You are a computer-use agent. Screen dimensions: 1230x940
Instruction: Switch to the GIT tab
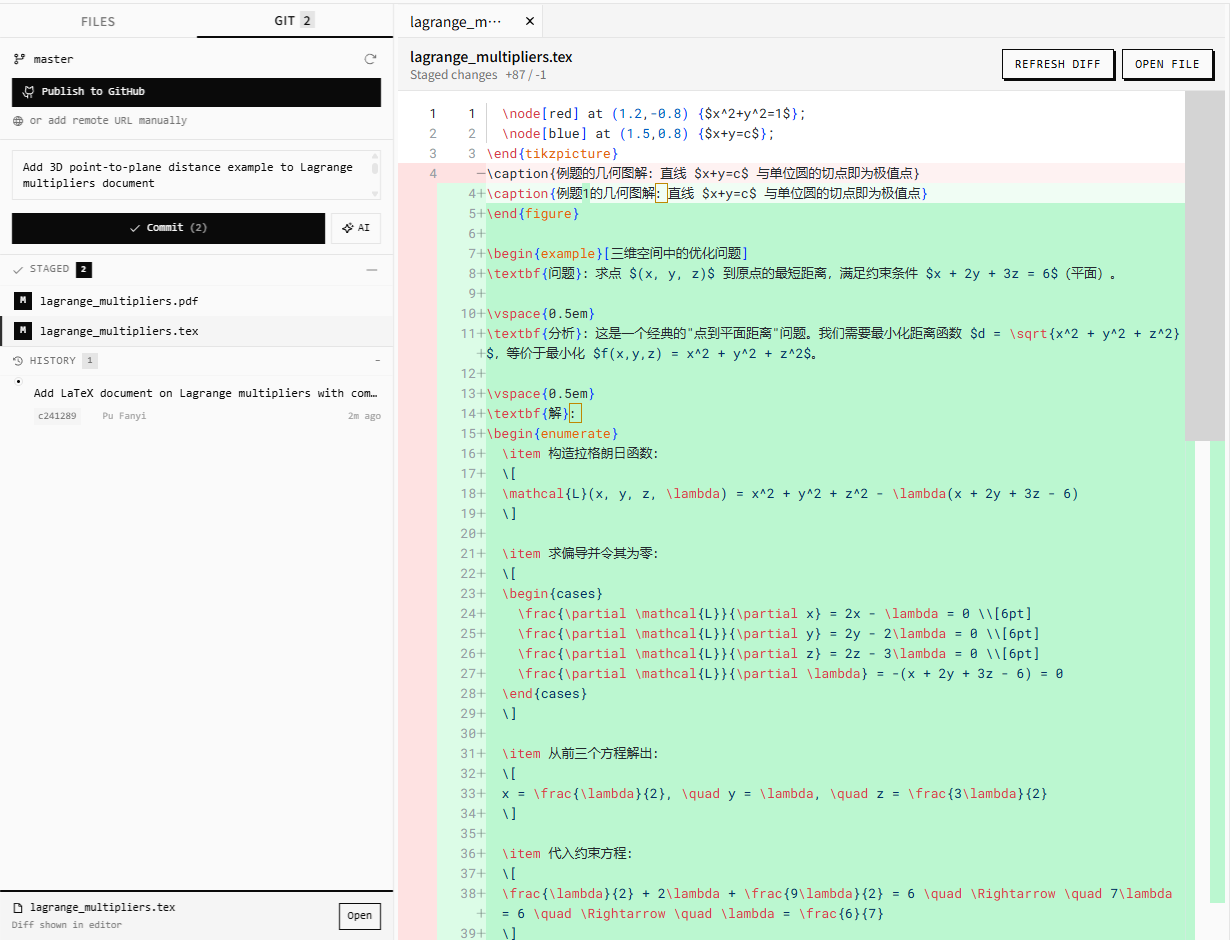coord(295,21)
